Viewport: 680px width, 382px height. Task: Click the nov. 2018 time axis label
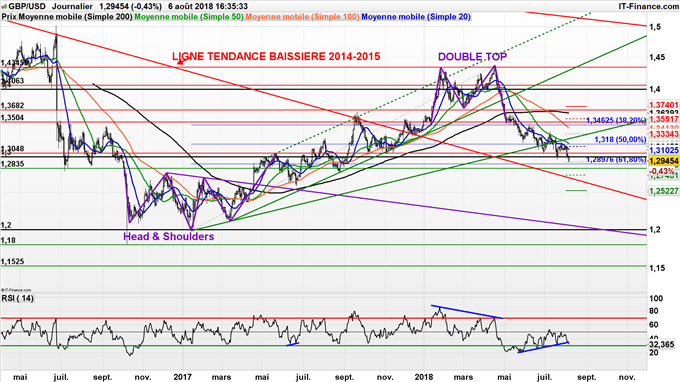tap(626, 377)
